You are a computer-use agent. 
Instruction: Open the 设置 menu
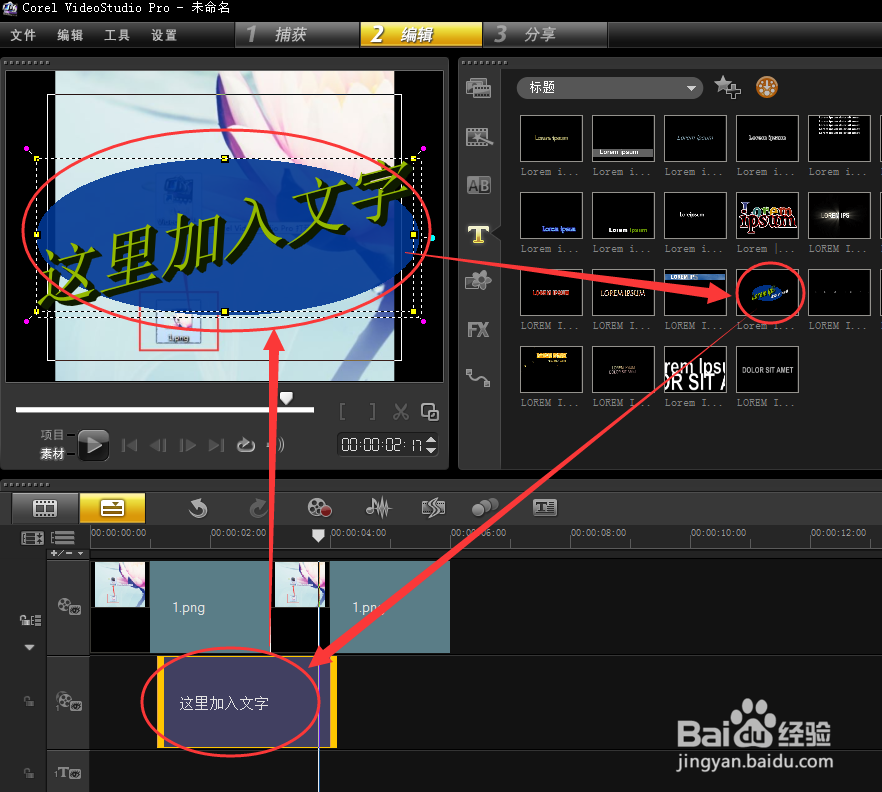(x=164, y=35)
